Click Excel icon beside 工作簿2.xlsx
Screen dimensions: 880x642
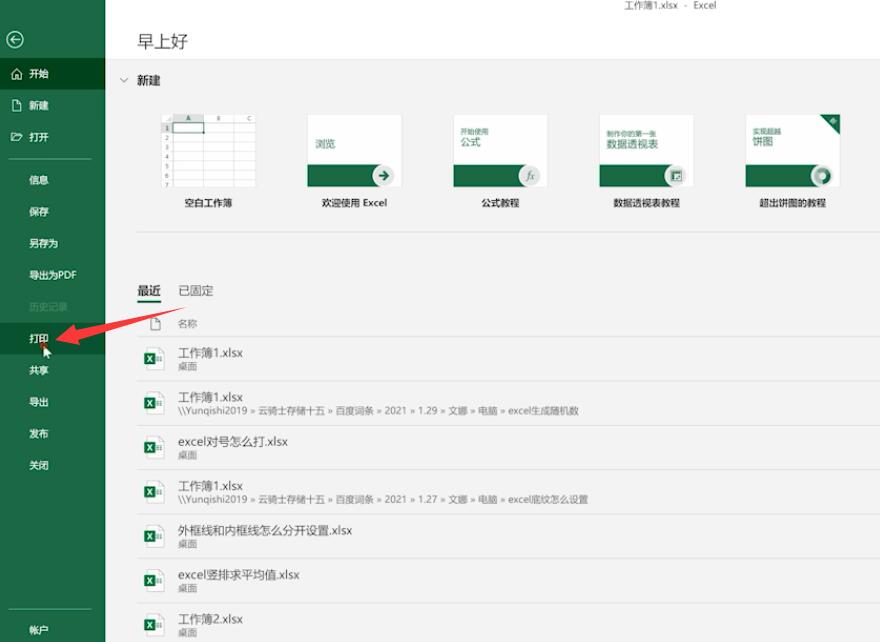coord(153,625)
